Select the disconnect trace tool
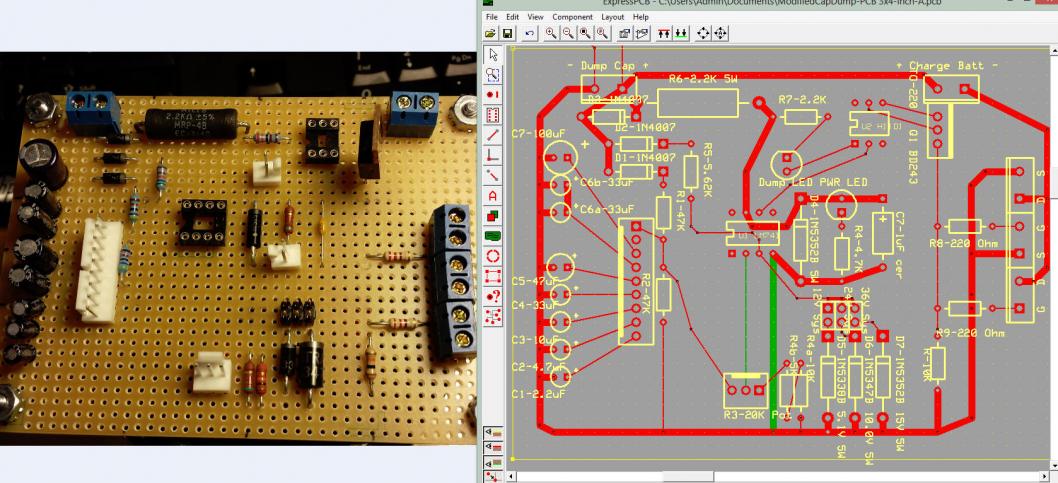The height and width of the screenshot is (483, 1058). tap(493, 176)
